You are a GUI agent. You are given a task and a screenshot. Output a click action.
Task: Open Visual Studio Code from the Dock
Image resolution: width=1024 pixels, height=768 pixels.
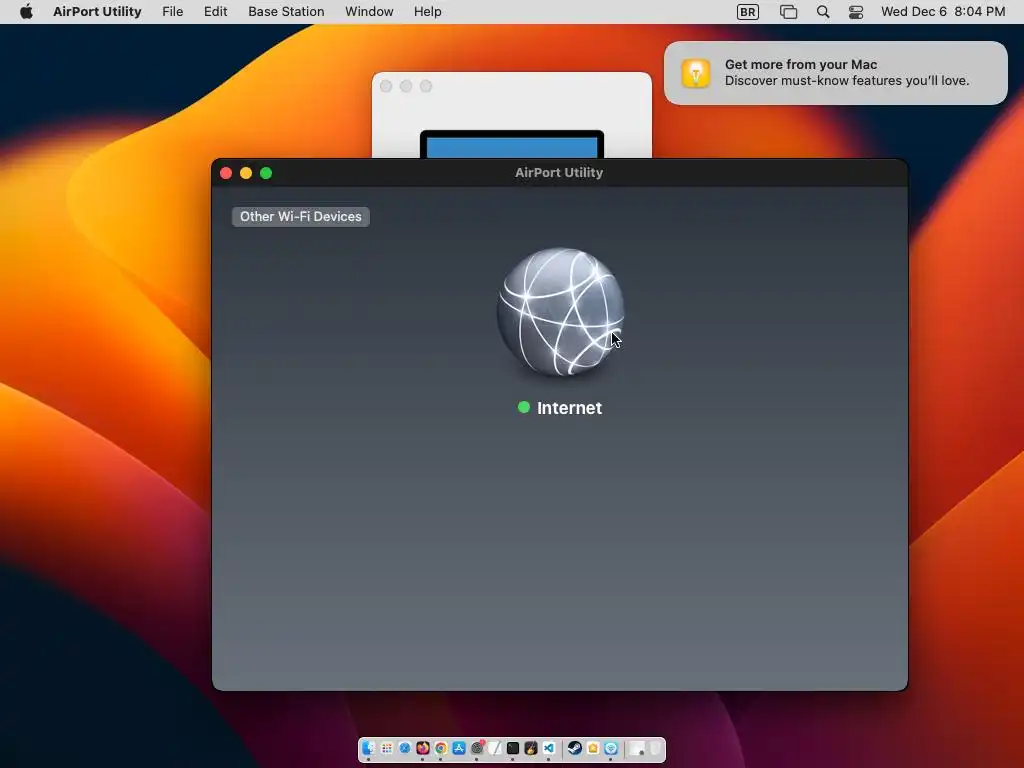coord(549,748)
